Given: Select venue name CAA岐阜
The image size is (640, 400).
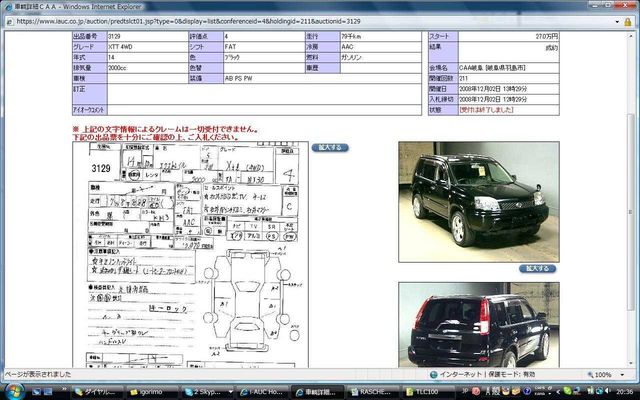Looking at the screenshot, I should coord(509,68).
